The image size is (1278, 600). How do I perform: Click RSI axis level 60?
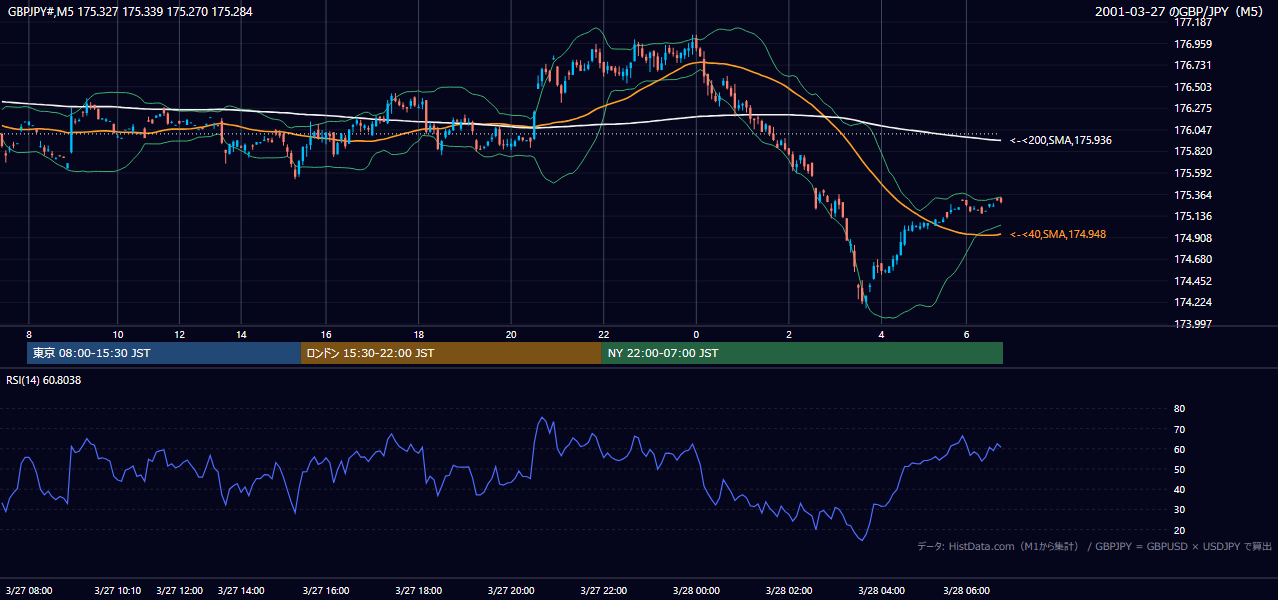[x=1179, y=449]
